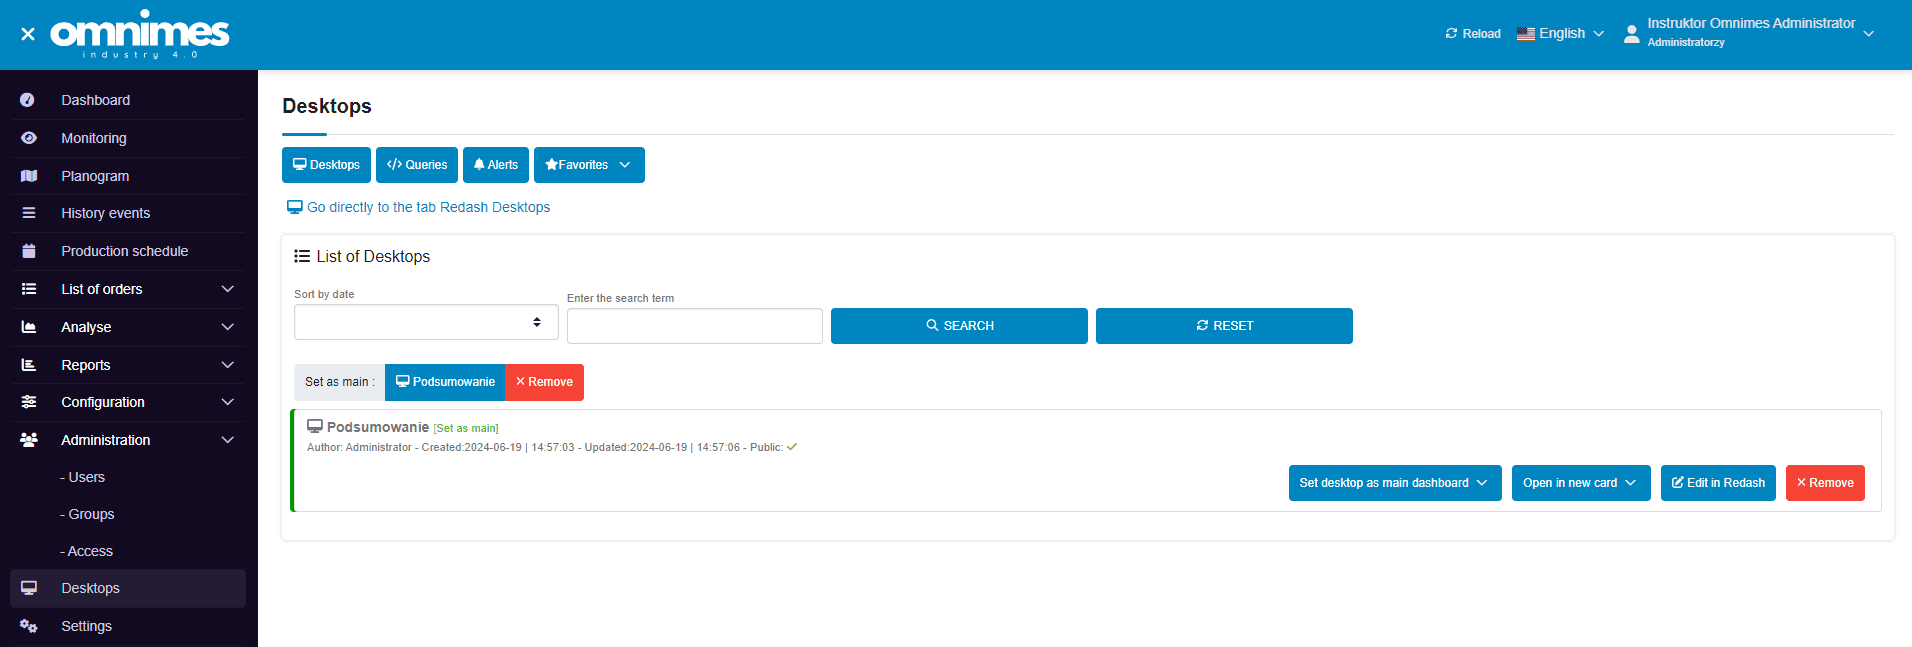Click the Public green checkmark
The image size is (1912, 647).
tap(792, 447)
